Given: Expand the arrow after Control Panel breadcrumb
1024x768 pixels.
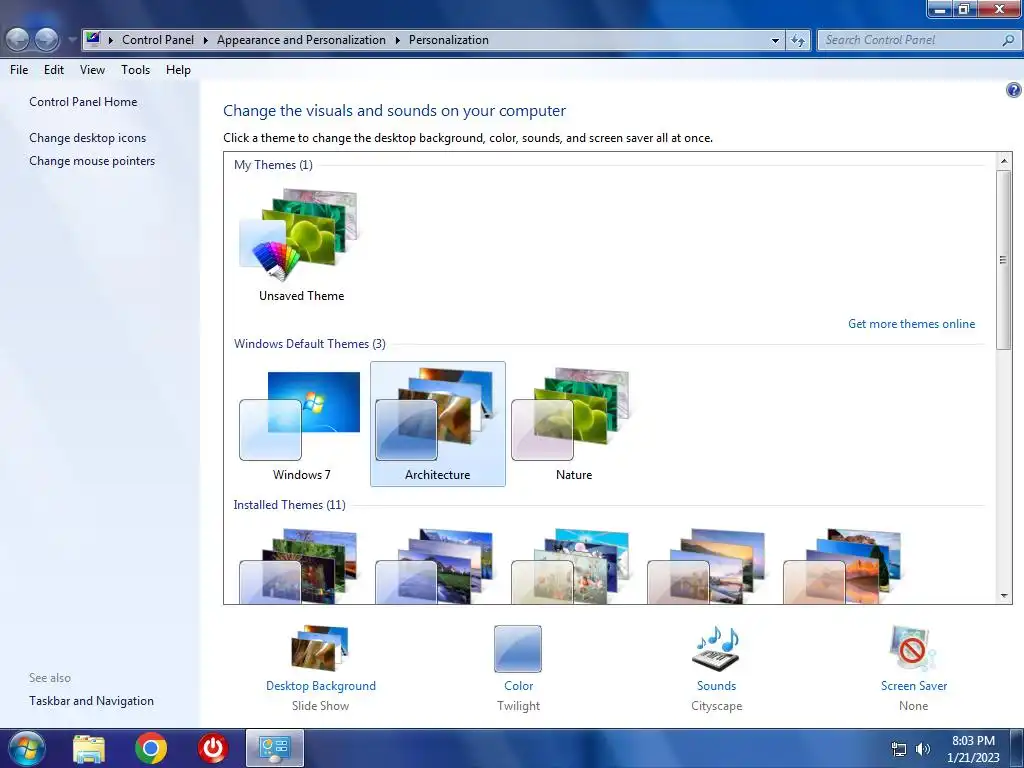Looking at the screenshot, I should [205, 40].
